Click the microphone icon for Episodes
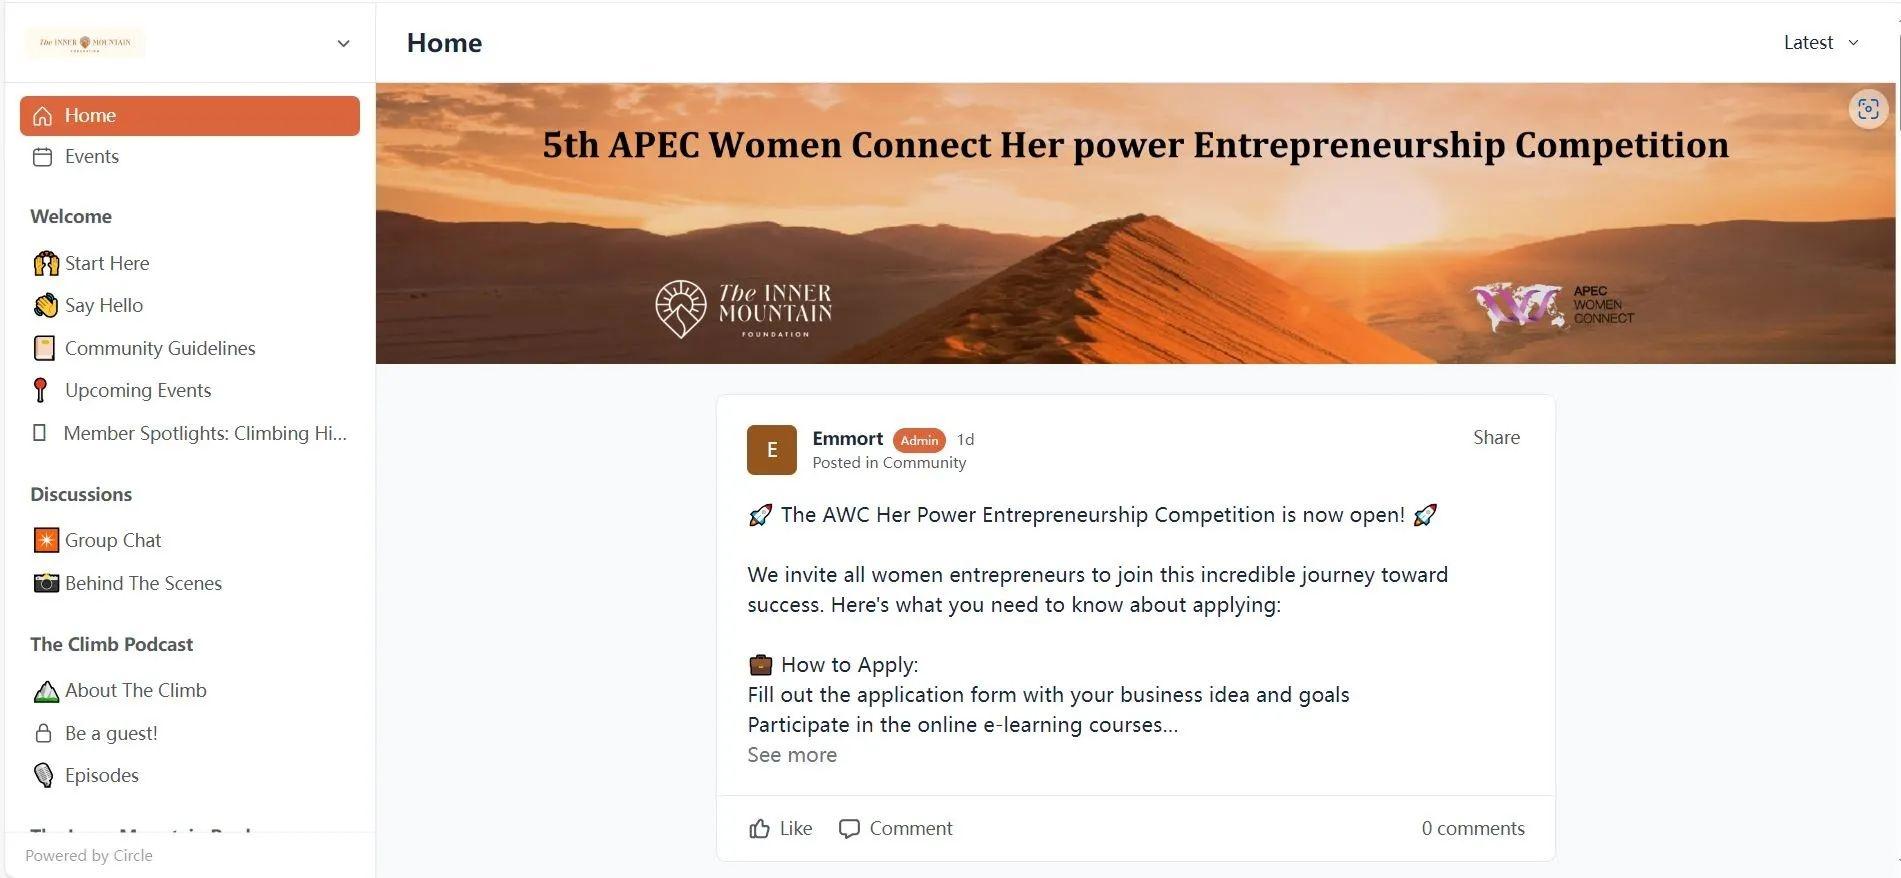1901x878 pixels. (43, 776)
